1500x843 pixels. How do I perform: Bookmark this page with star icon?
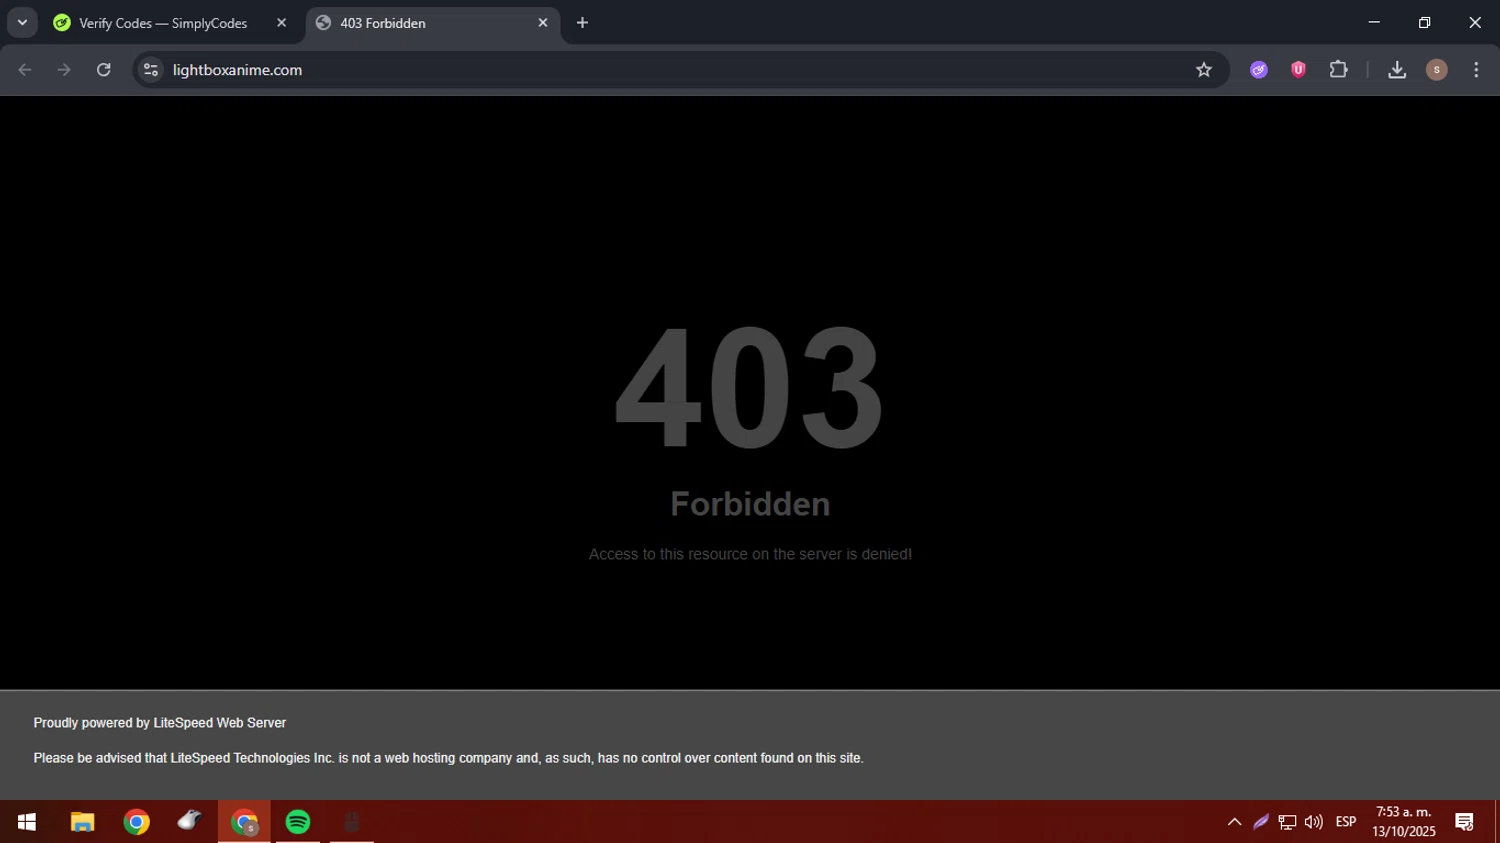coord(1204,70)
